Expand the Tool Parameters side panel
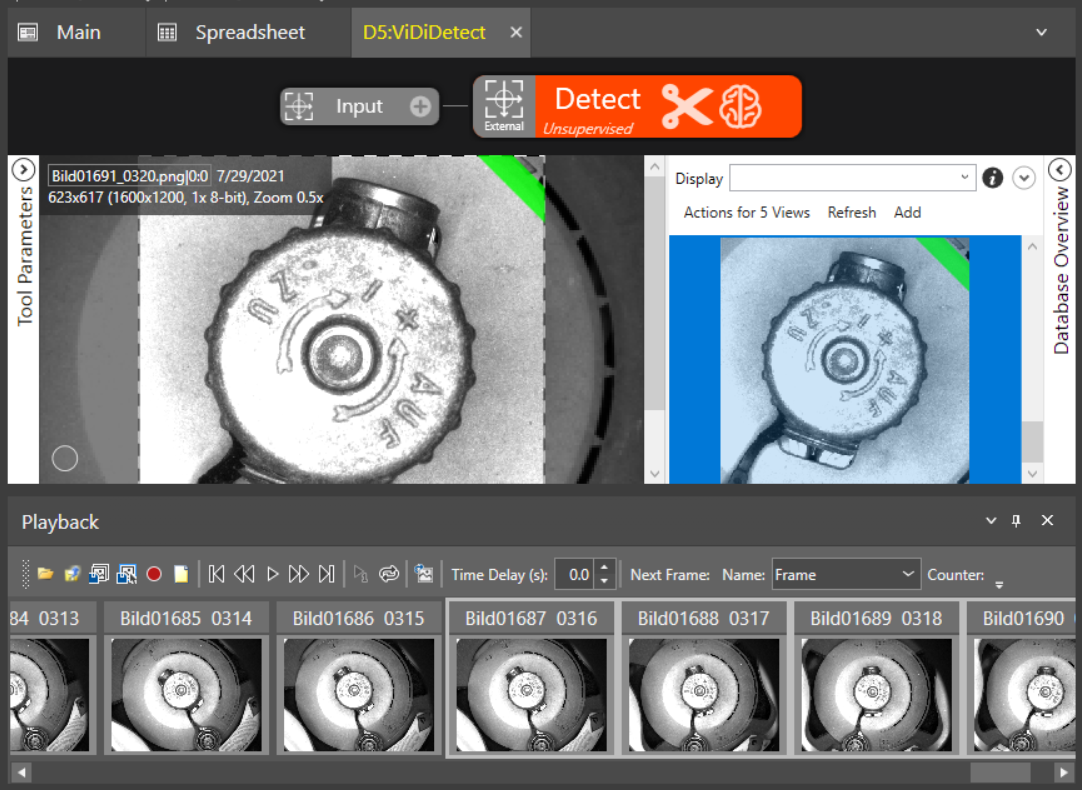This screenshot has height=790, width=1082. point(23,170)
